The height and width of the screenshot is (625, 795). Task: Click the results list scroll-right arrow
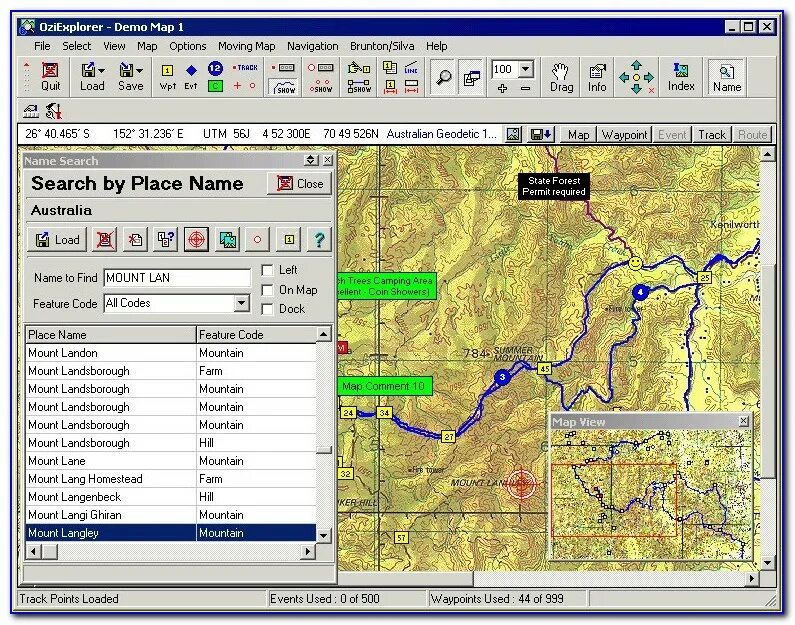(x=307, y=551)
